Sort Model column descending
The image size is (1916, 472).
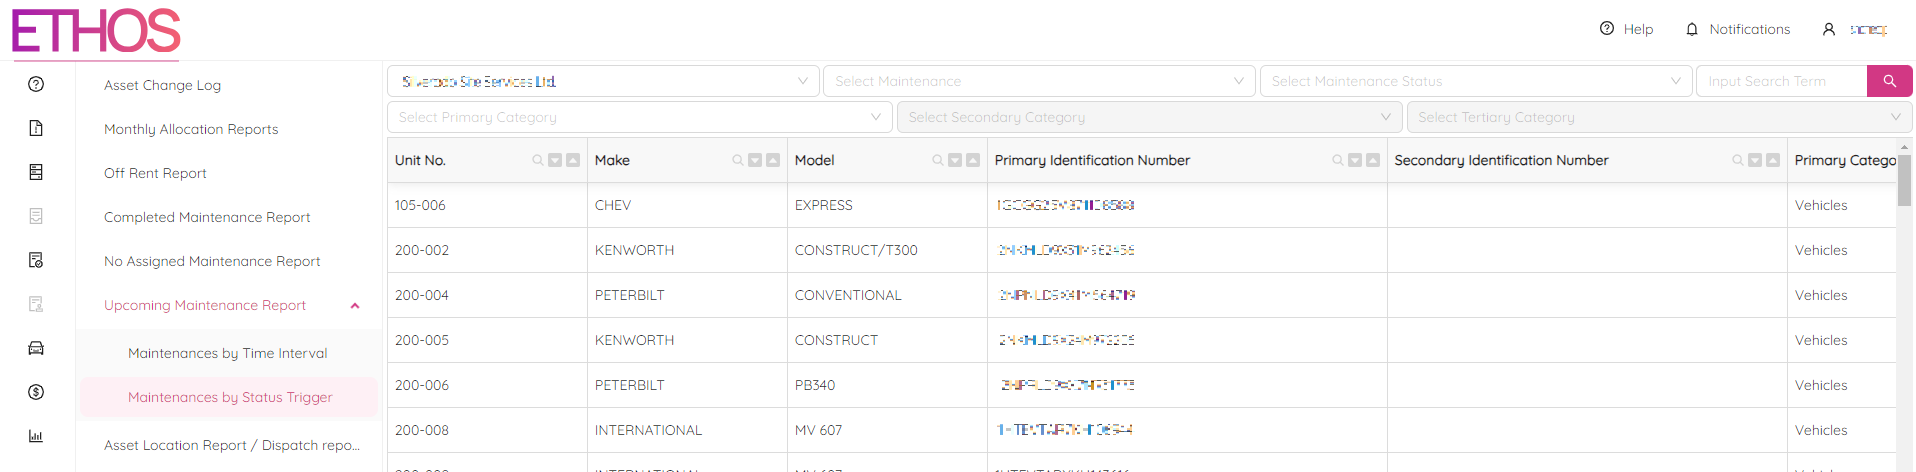[955, 160]
